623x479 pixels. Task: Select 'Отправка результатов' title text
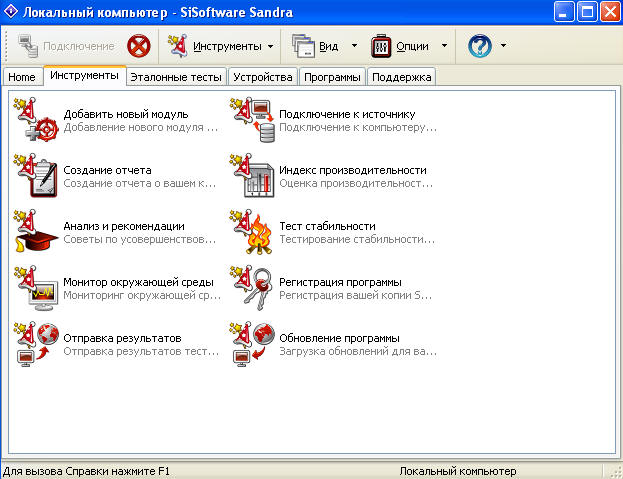(122, 338)
